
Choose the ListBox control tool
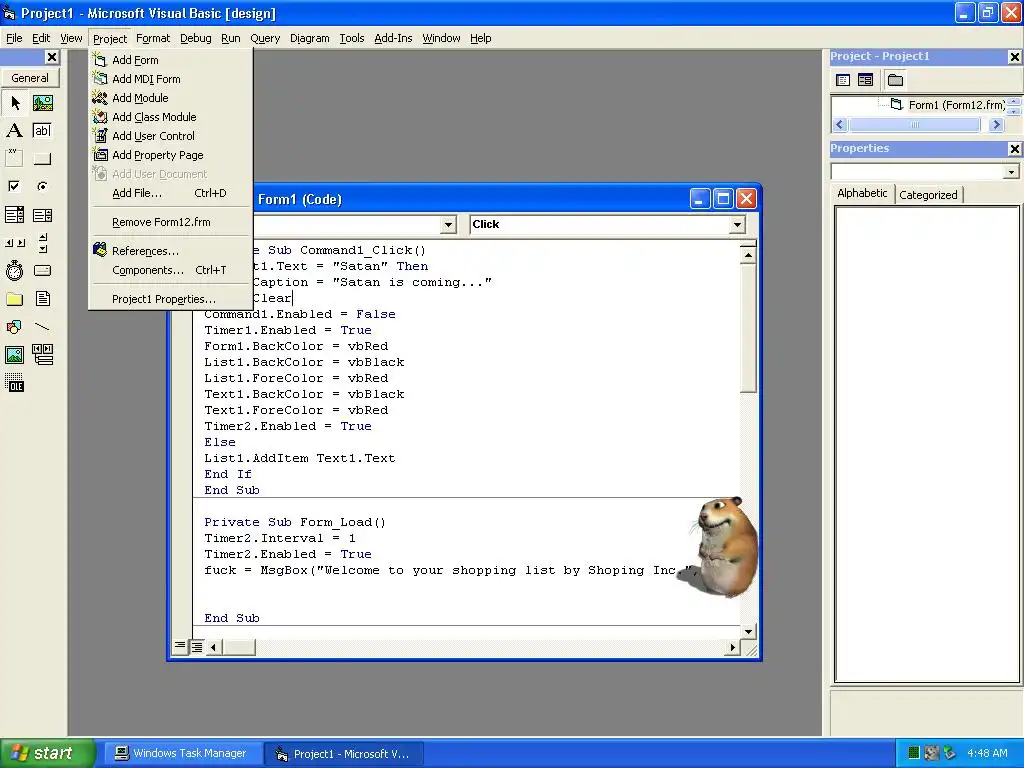(42, 215)
